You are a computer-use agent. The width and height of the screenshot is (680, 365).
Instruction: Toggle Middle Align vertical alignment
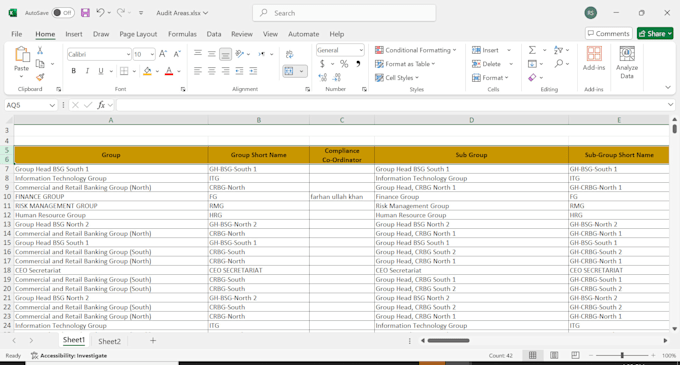[212, 54]
